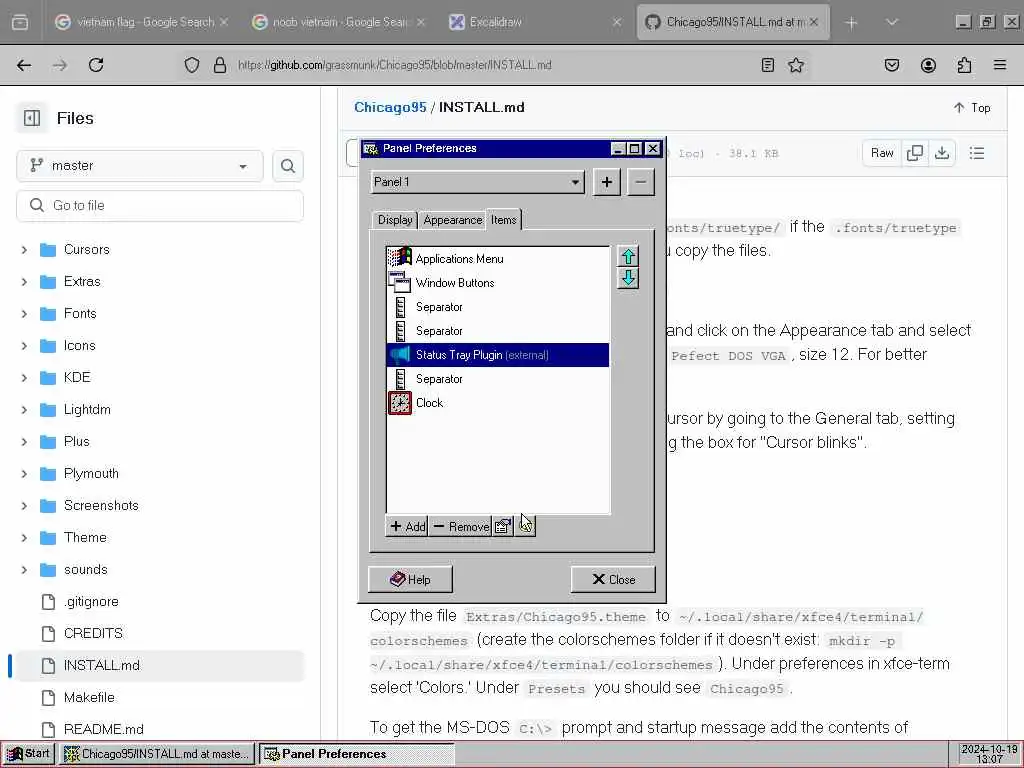This screenshot has height=768, width=1024.
Task: Open the CREDITS file
Action: pyautogui.click(x=93, y=633)
